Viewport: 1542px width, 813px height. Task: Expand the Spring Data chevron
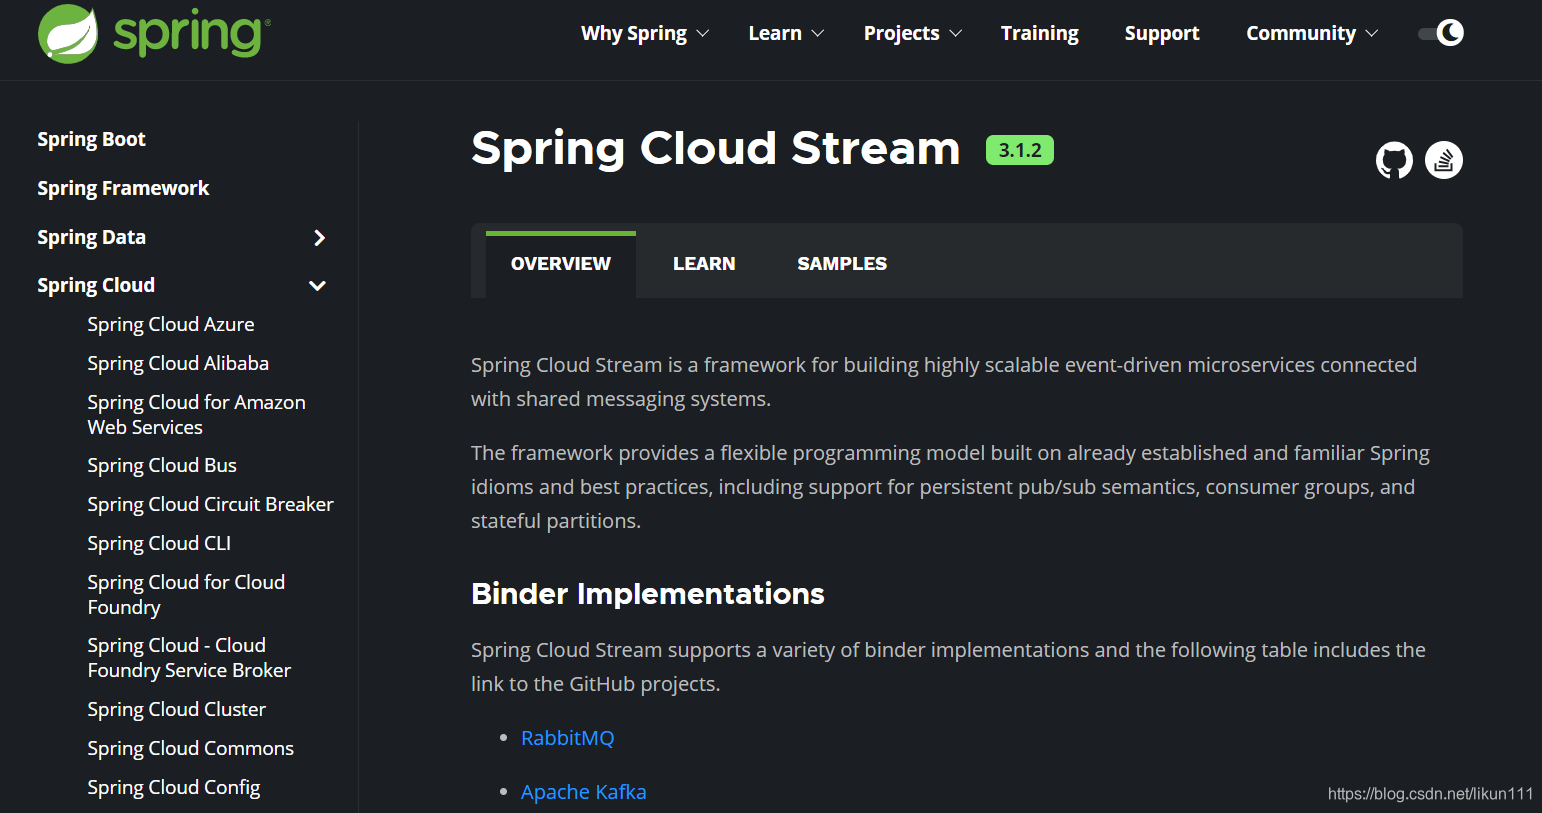pos(319,238)
